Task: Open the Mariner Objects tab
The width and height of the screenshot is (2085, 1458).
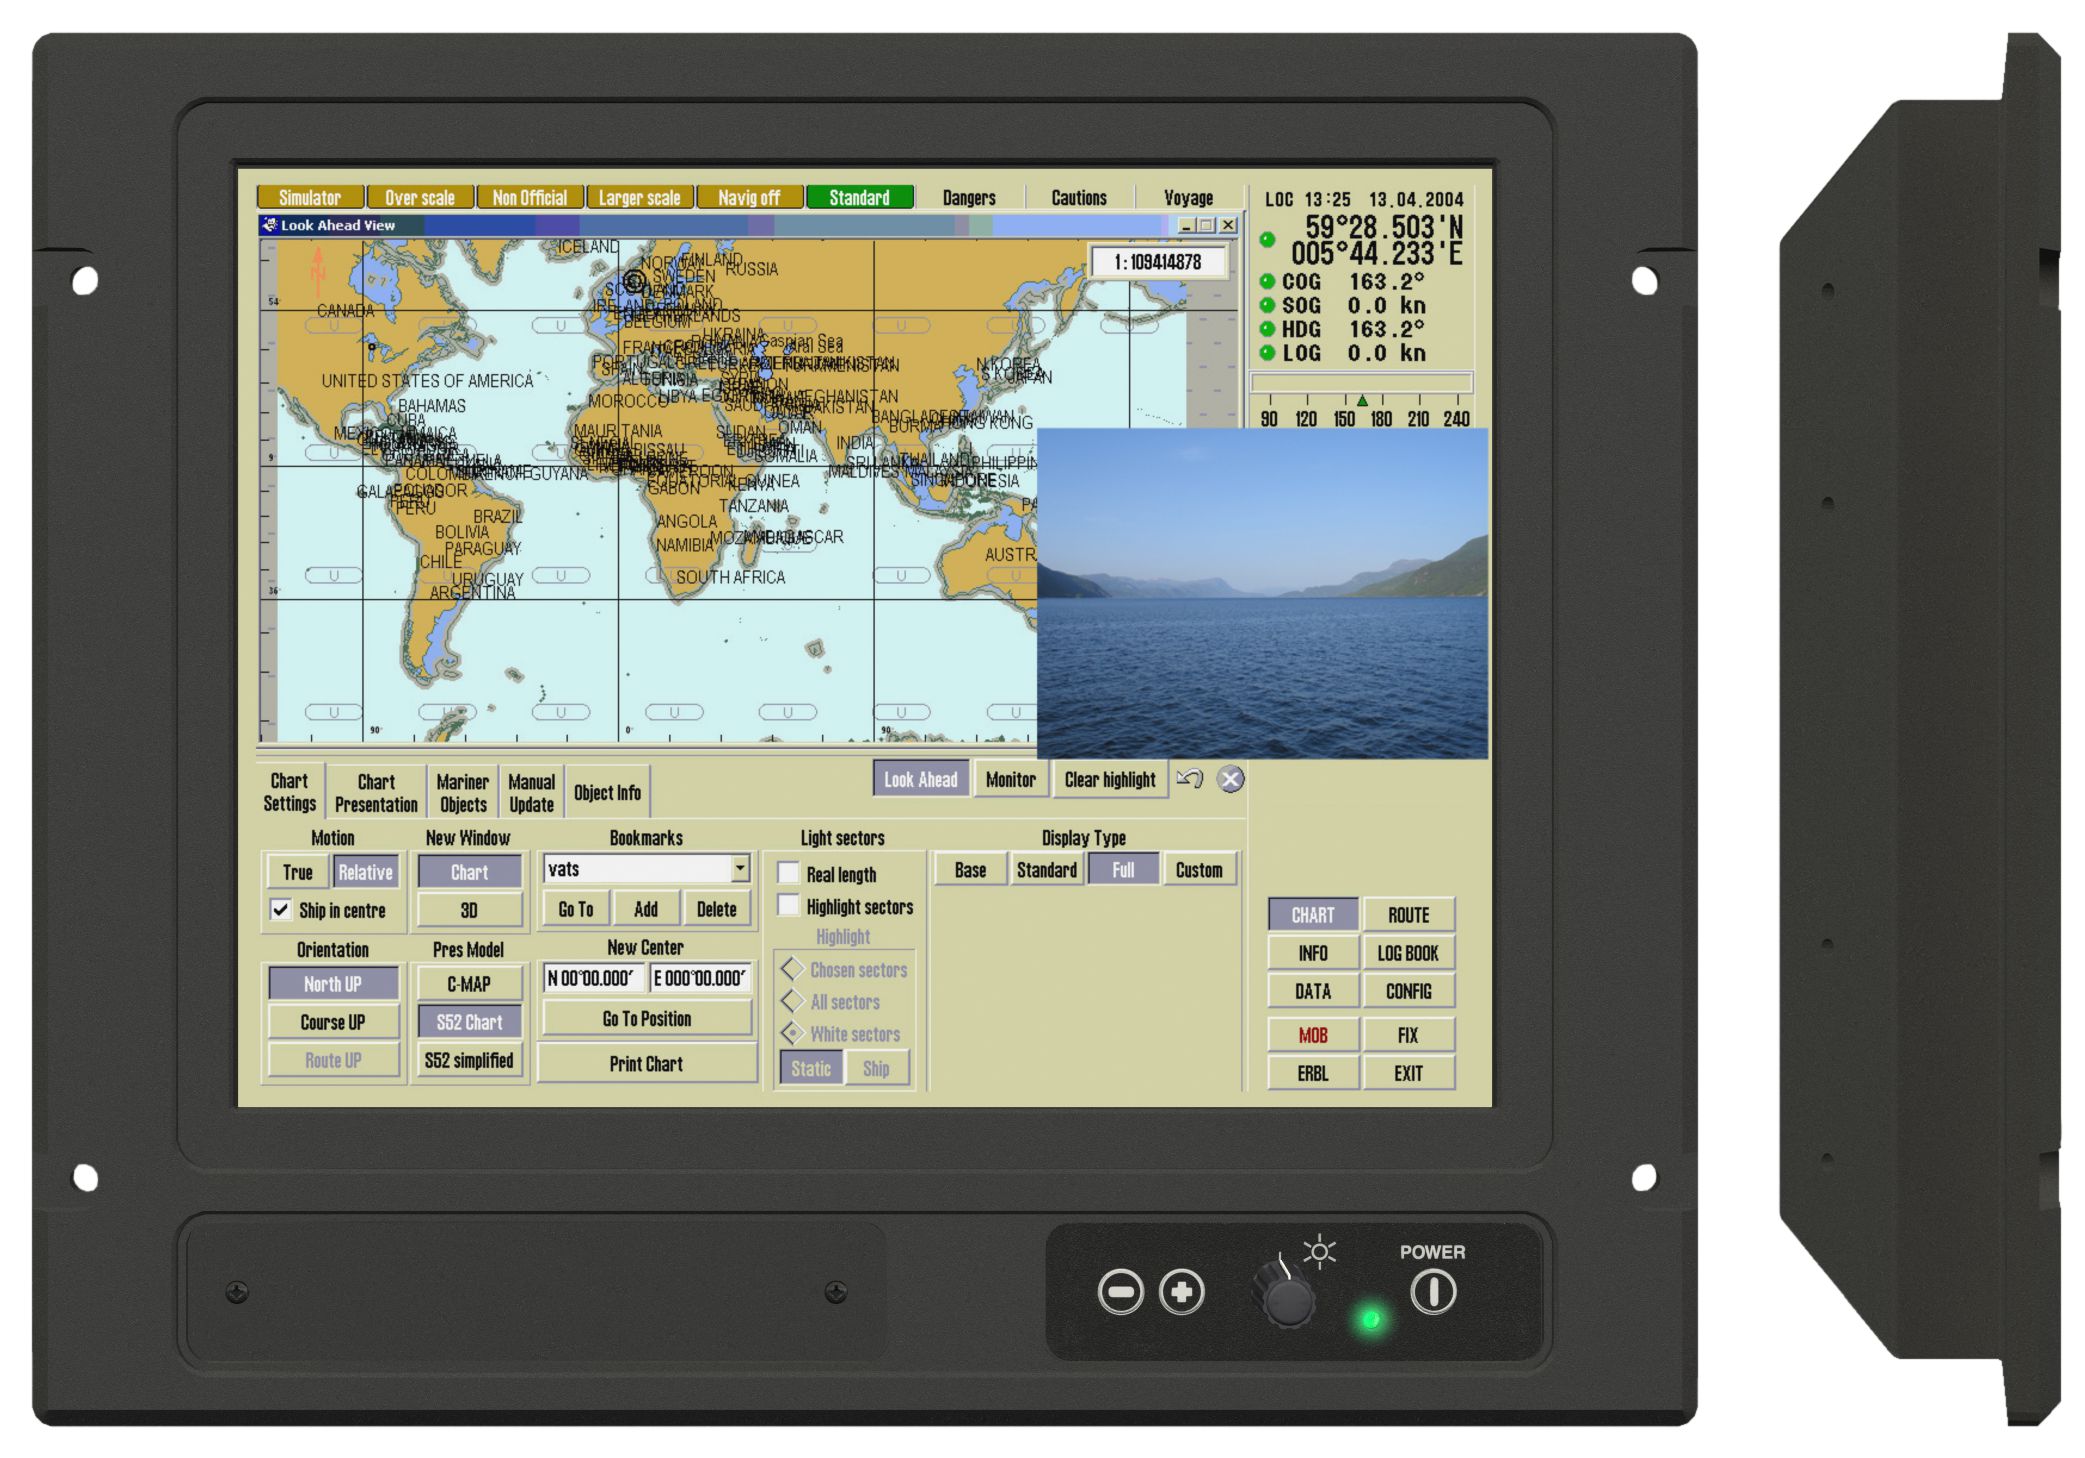Action: [x=463, y=793]
